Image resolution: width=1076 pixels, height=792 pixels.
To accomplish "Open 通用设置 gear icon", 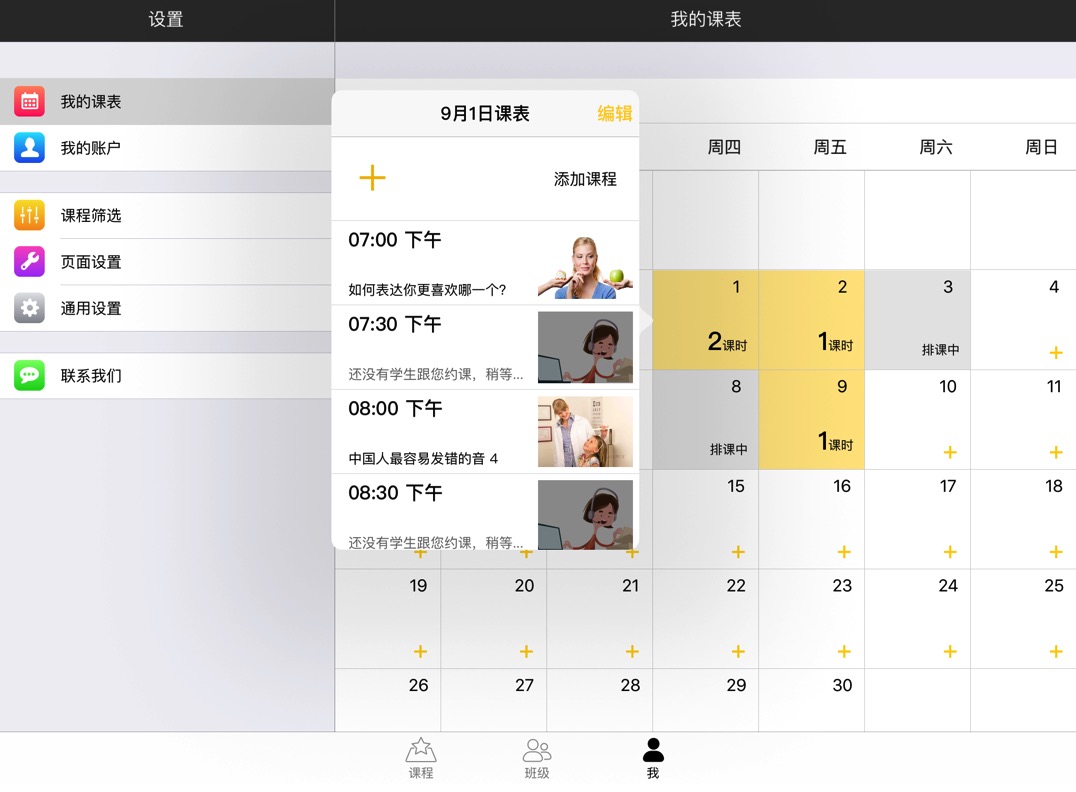I will click(30, 308).
